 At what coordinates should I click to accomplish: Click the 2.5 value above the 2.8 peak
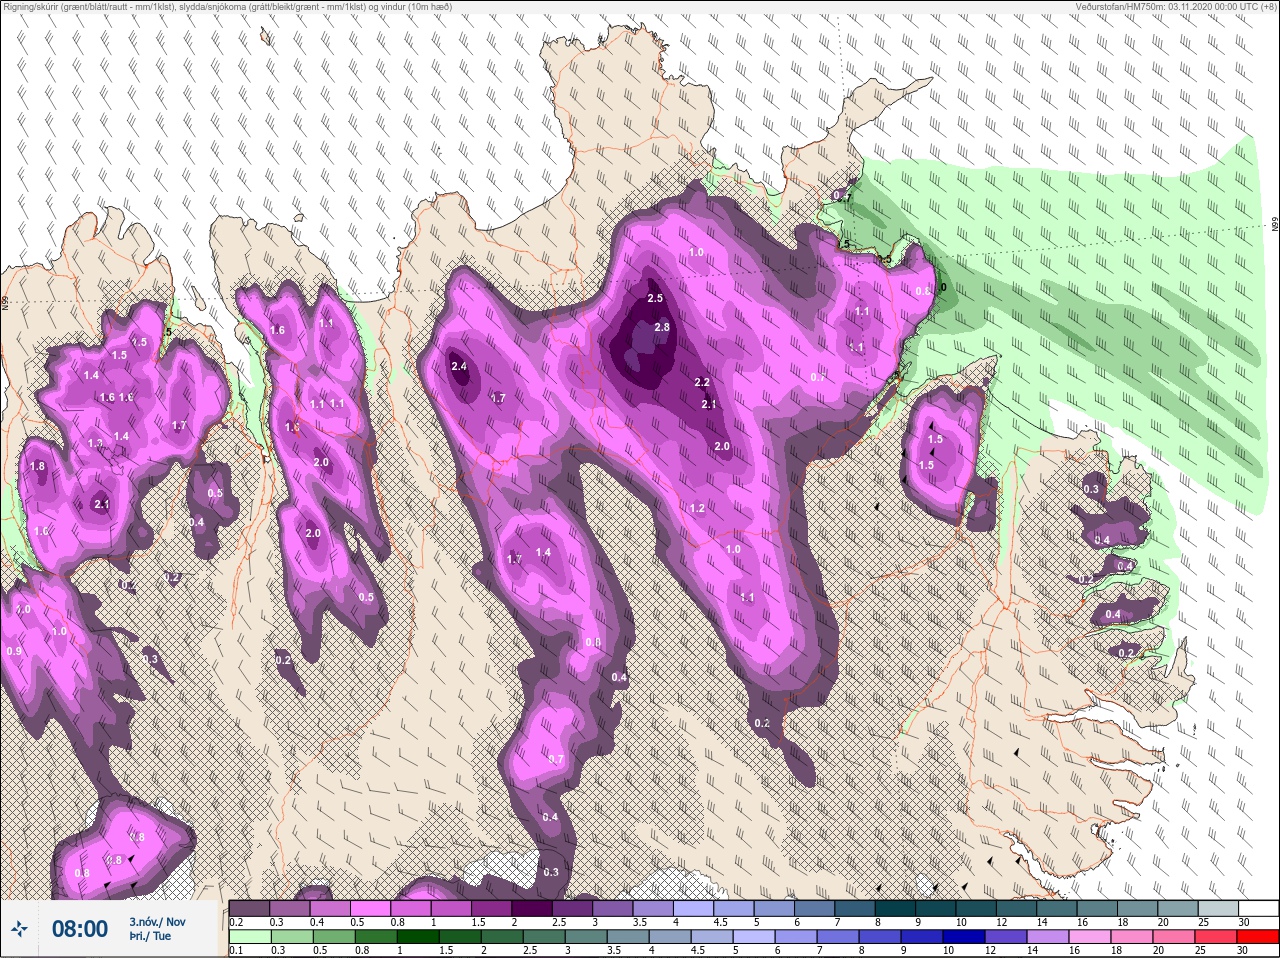point(655,298)
